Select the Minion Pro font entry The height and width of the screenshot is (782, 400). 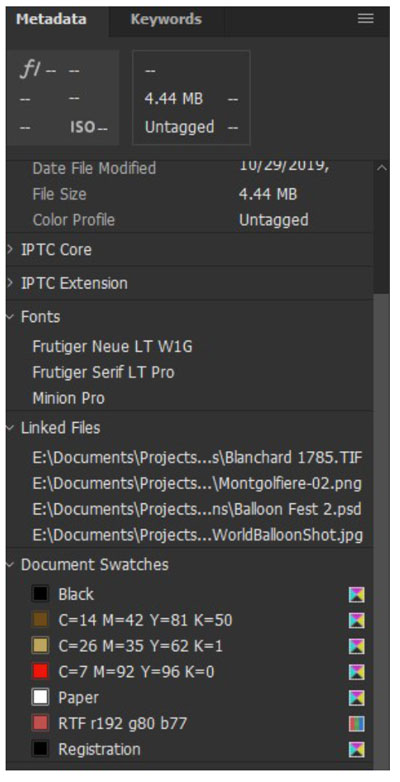click(69, 398)
